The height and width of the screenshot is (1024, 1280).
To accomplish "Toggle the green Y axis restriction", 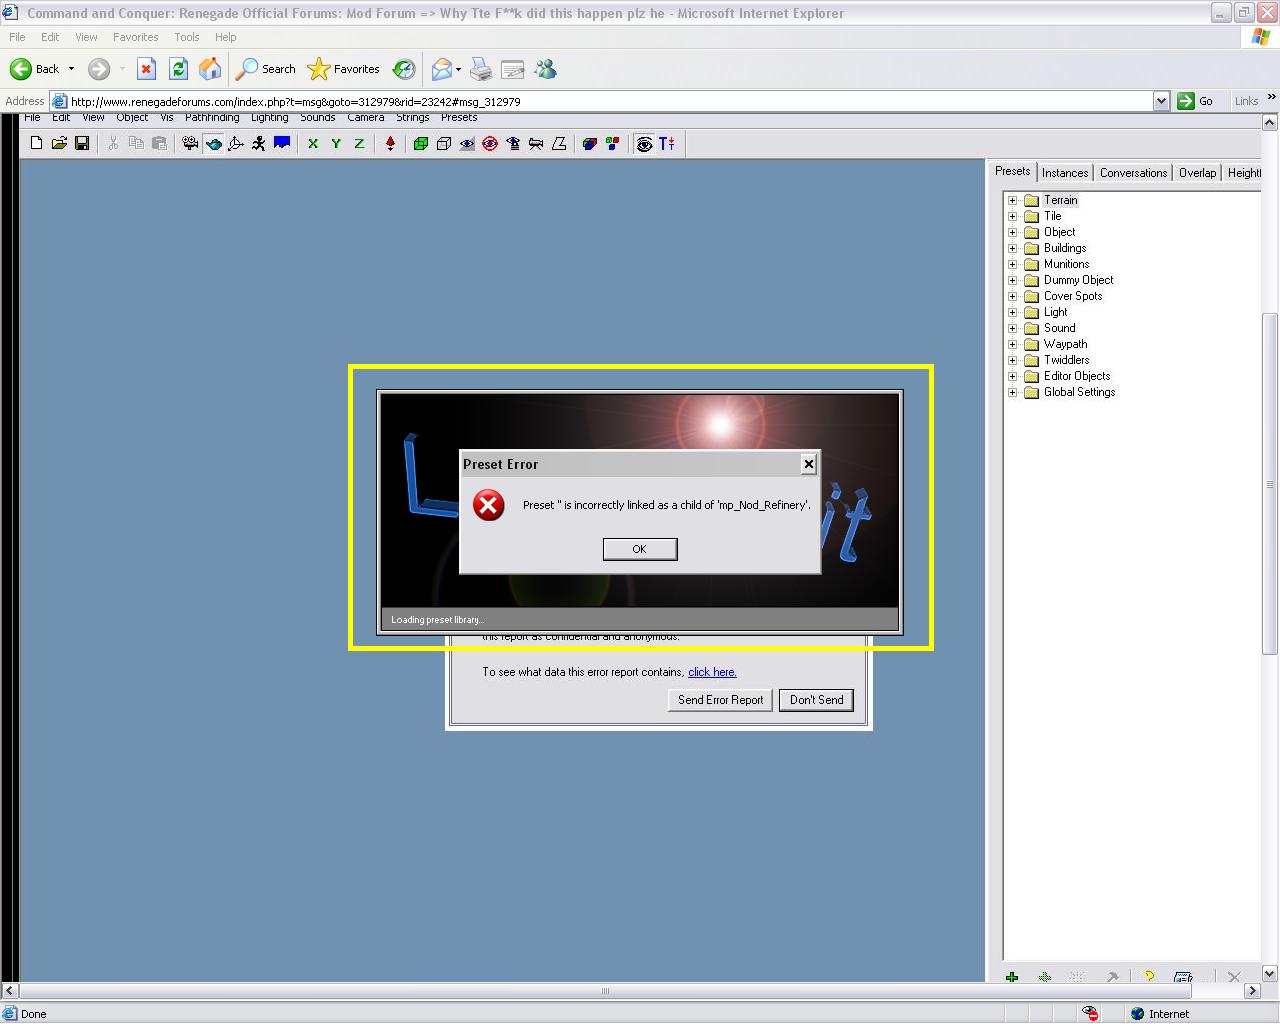I will tap(336, 144).
